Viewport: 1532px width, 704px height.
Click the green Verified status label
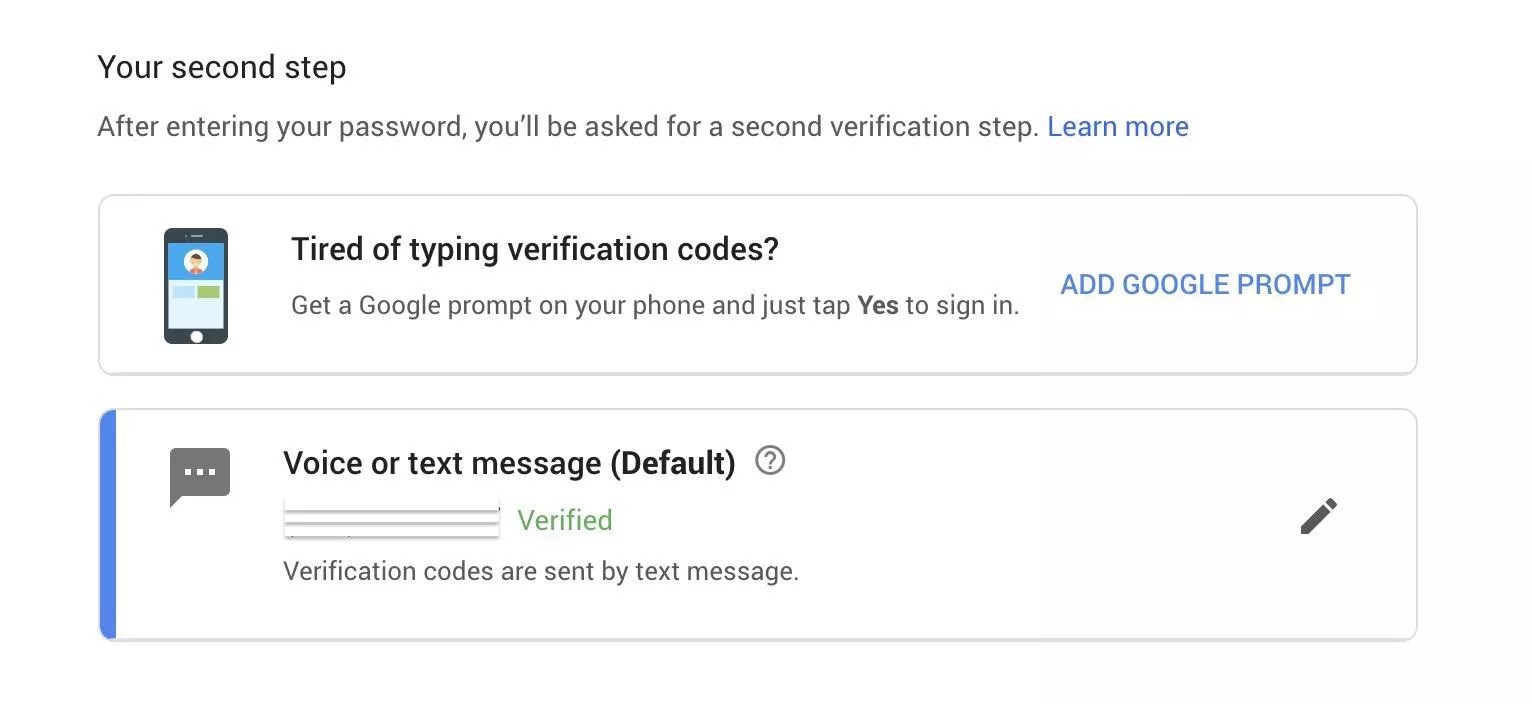click(564, 520)
